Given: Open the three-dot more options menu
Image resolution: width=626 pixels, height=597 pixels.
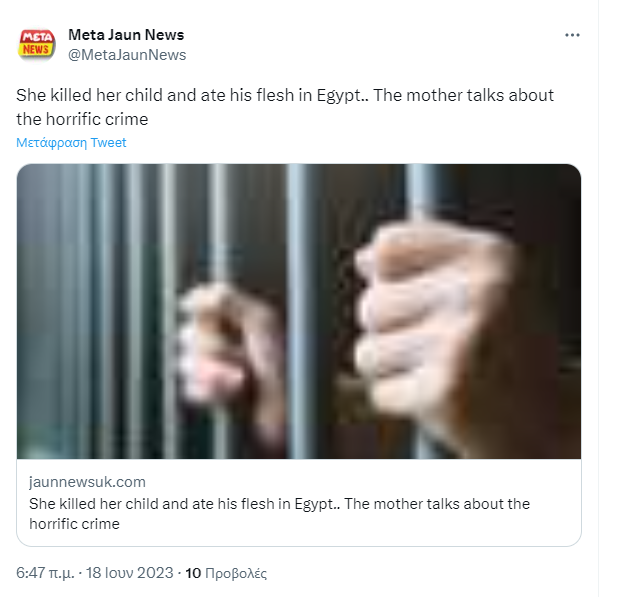Looking at the screenshot, I should [572, 35].
